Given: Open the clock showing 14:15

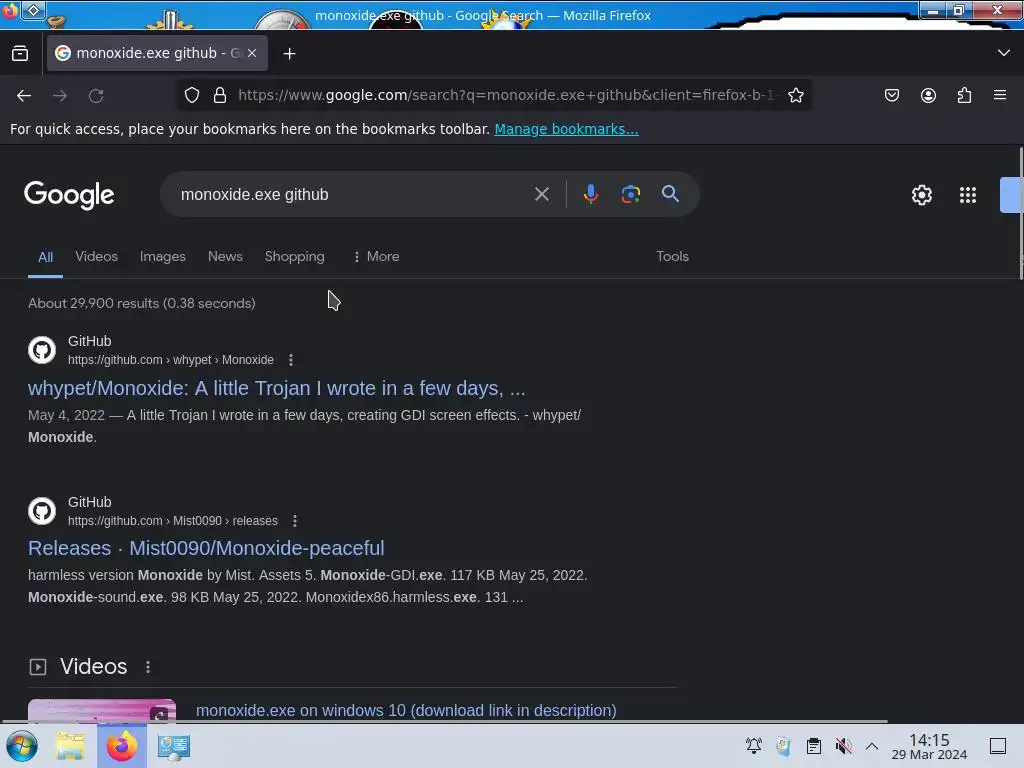Looking at the screenshot, I should [x=929, y=746].
